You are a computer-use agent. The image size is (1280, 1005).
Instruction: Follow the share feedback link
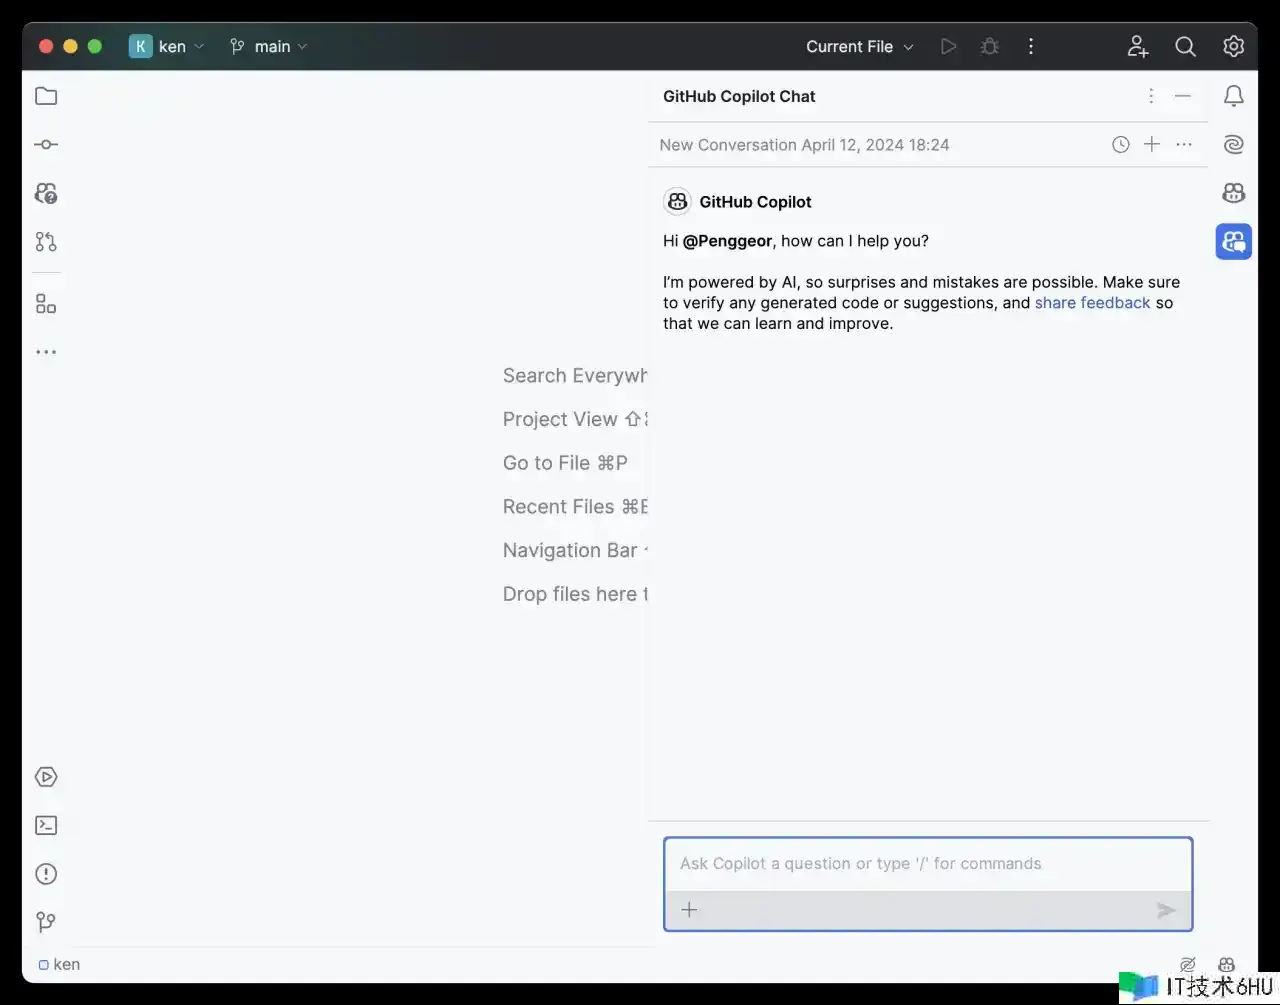tap(1092, 303)
